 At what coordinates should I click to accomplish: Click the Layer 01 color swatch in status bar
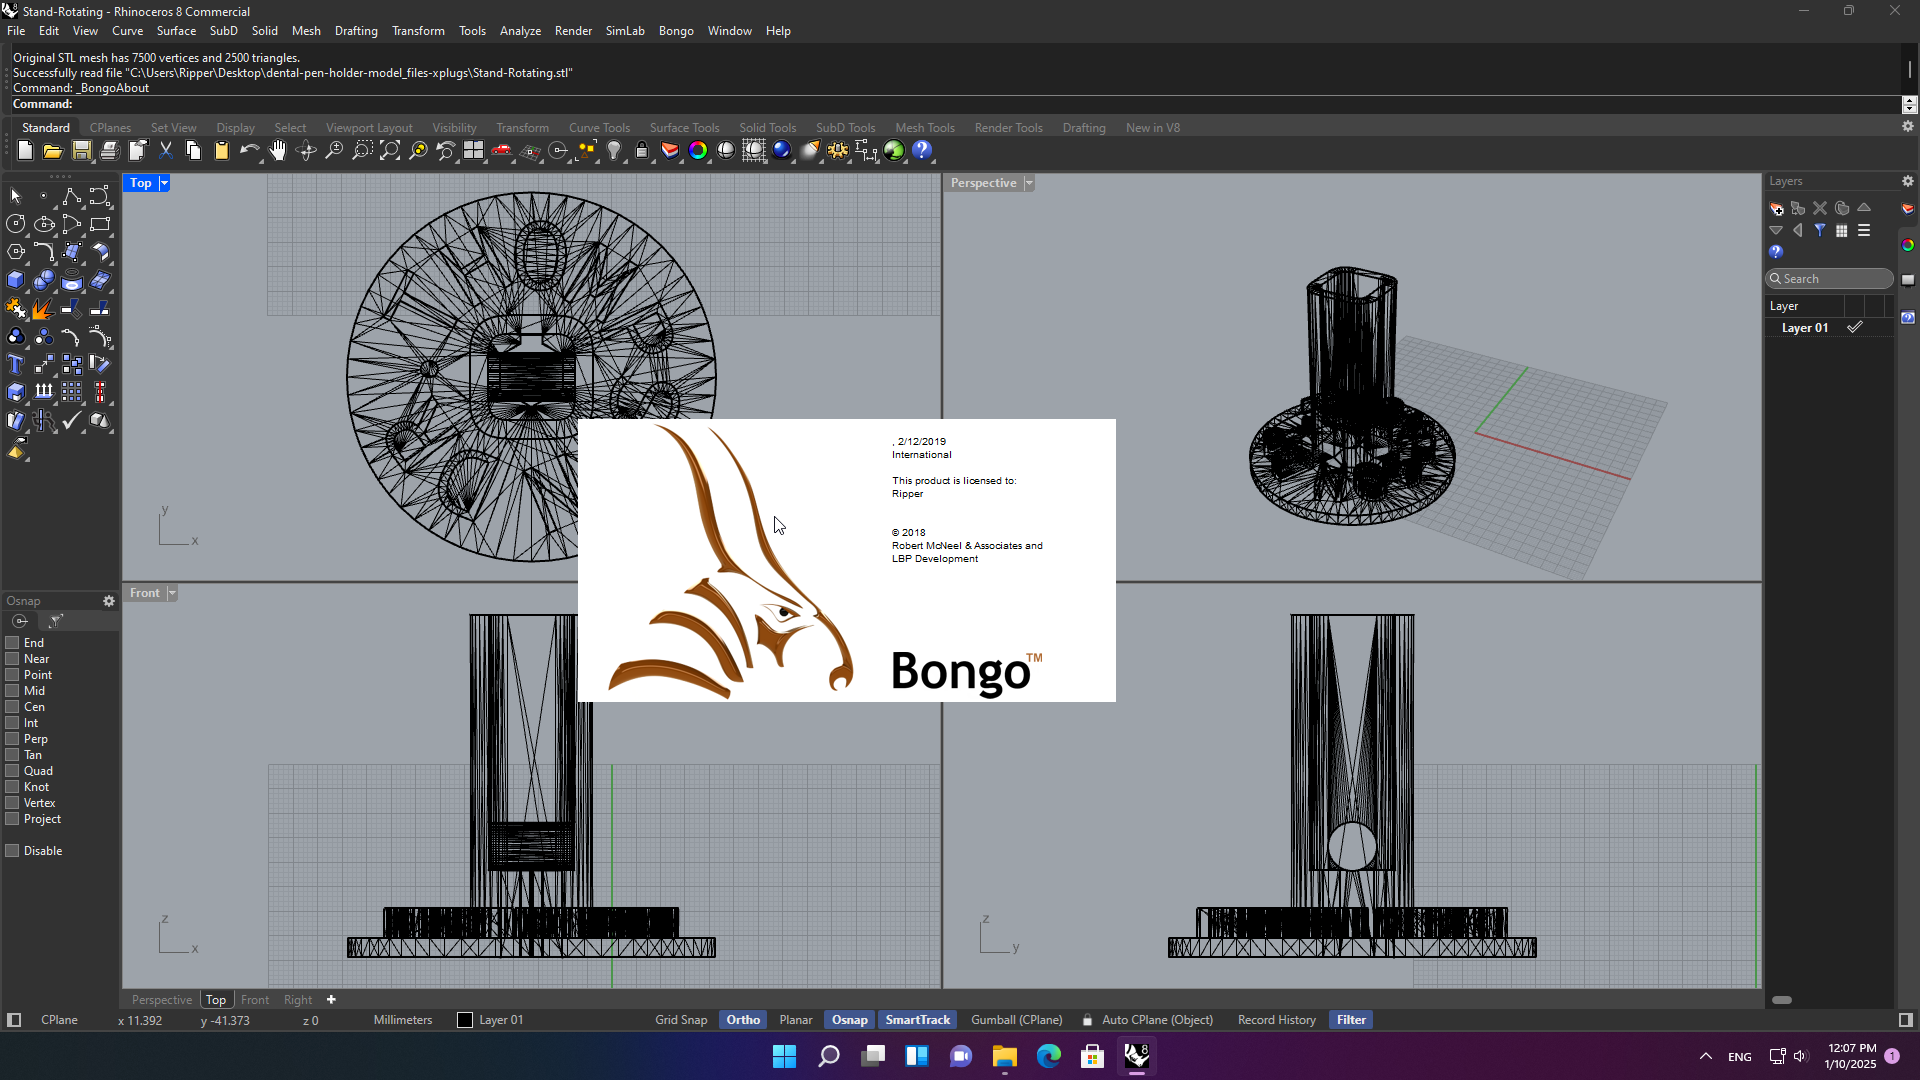(465, 1020)
